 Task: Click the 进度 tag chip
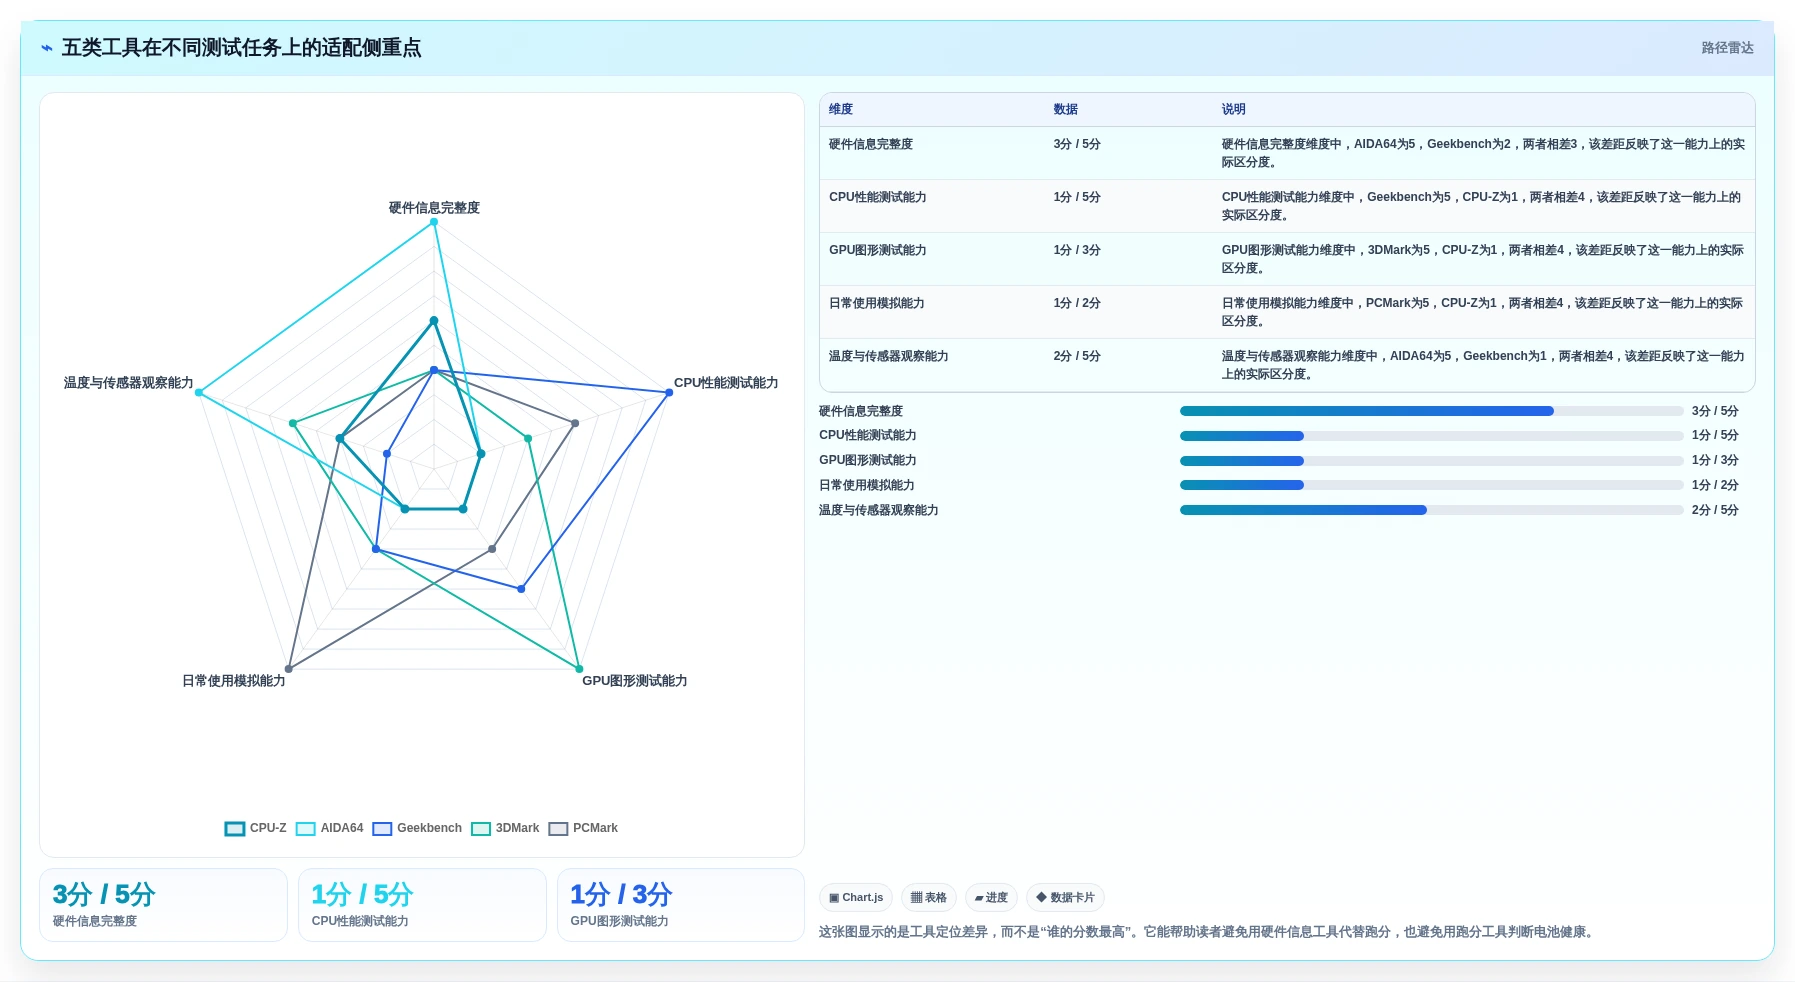(991, 898)
